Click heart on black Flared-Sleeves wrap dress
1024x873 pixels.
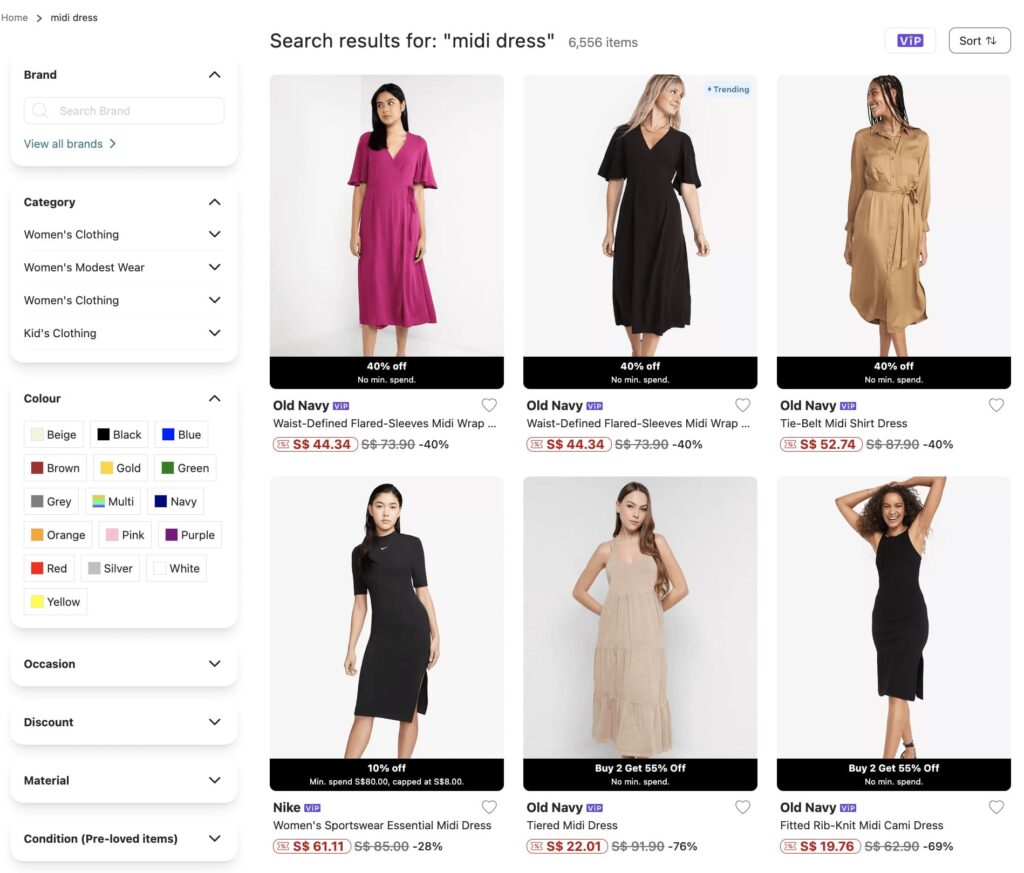click(742, 405)
